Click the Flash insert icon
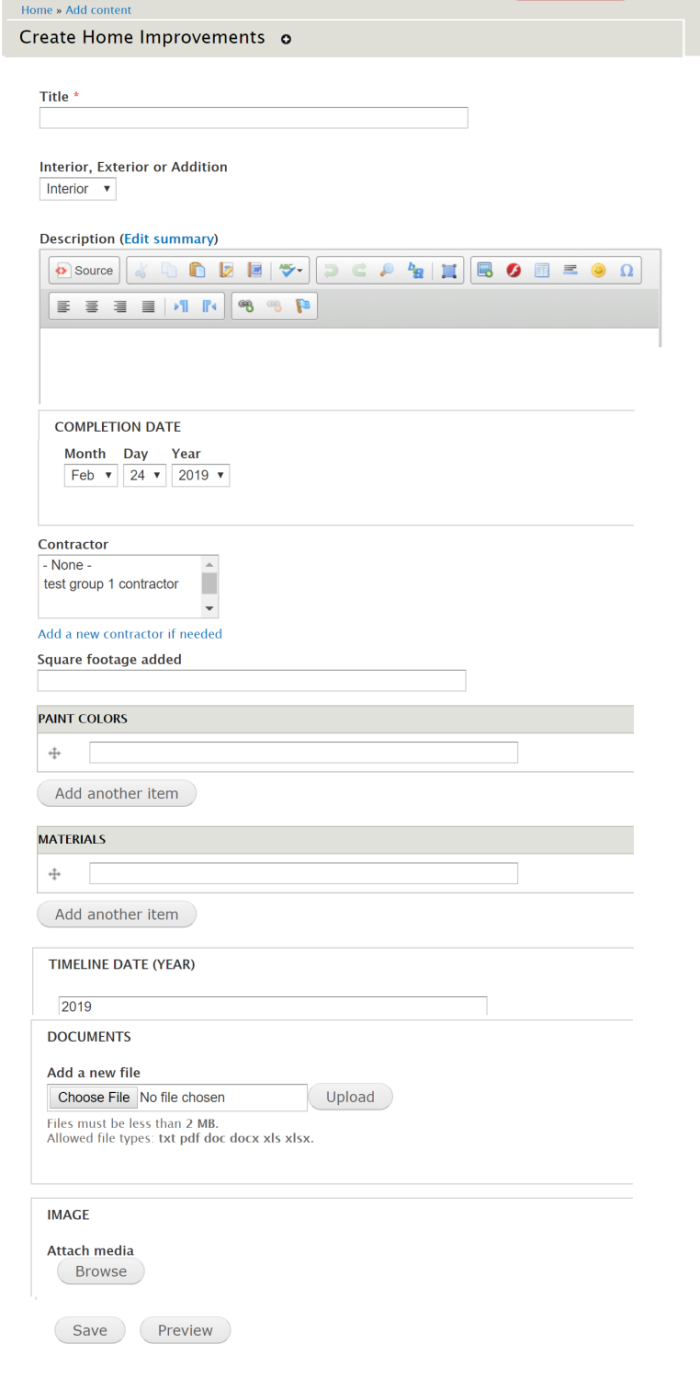This screenshot has height=1378, width=700. click(513, 271)
